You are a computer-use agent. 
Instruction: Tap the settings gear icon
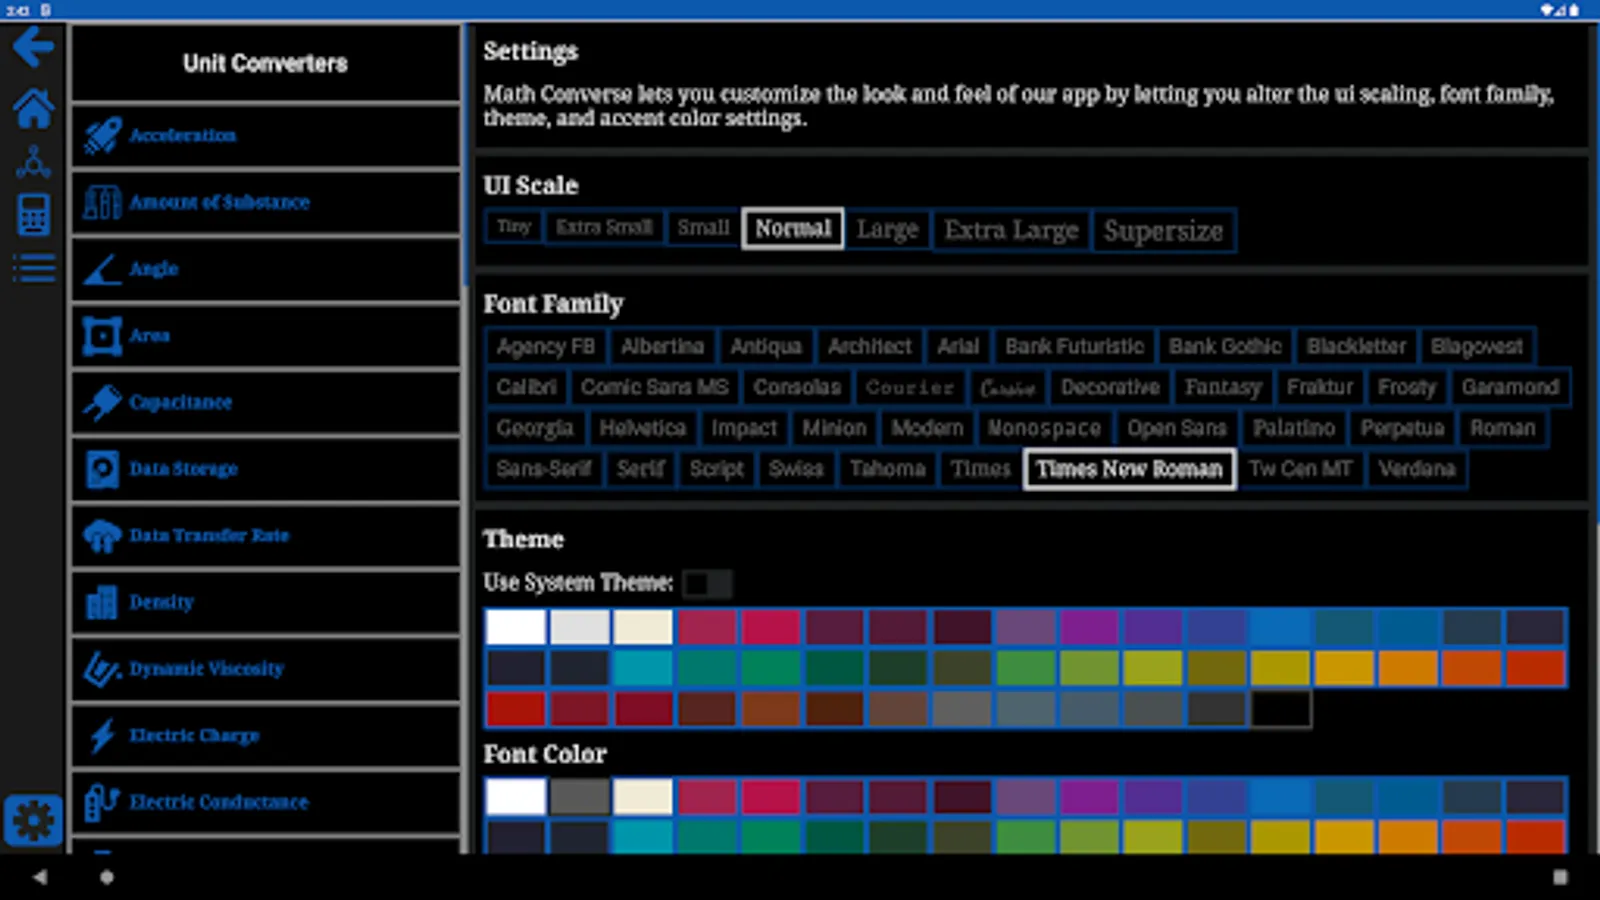35,819
